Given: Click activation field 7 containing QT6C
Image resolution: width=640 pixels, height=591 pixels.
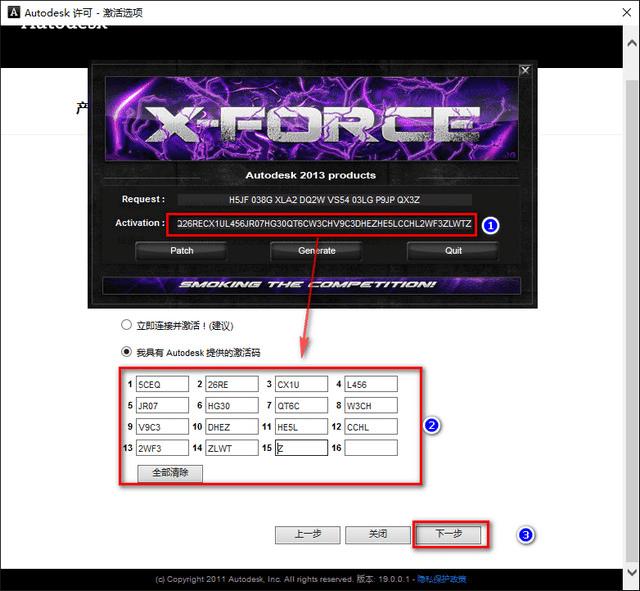Looking at the screenshot, I should pos(301,405).
